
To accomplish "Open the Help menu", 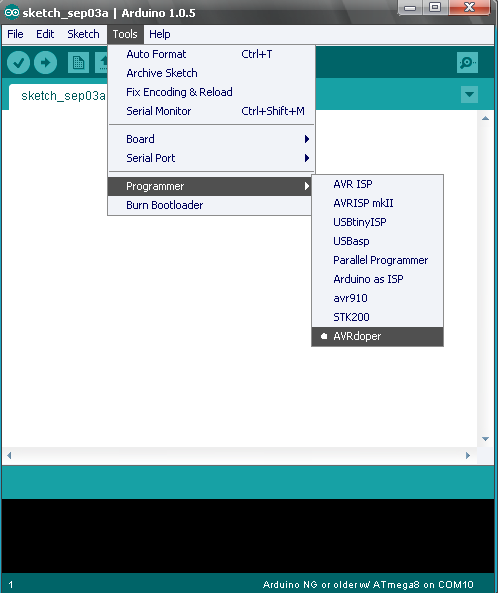I will click(160, 34).
